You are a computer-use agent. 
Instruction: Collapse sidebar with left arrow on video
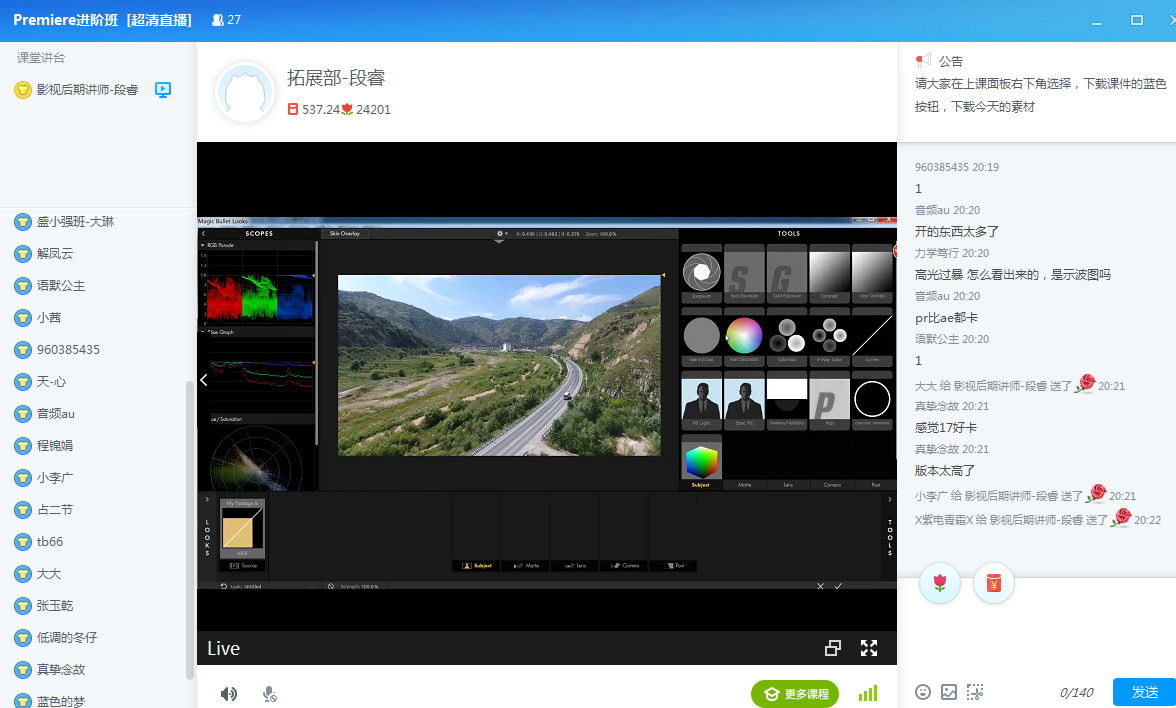[x=204, y=380]
